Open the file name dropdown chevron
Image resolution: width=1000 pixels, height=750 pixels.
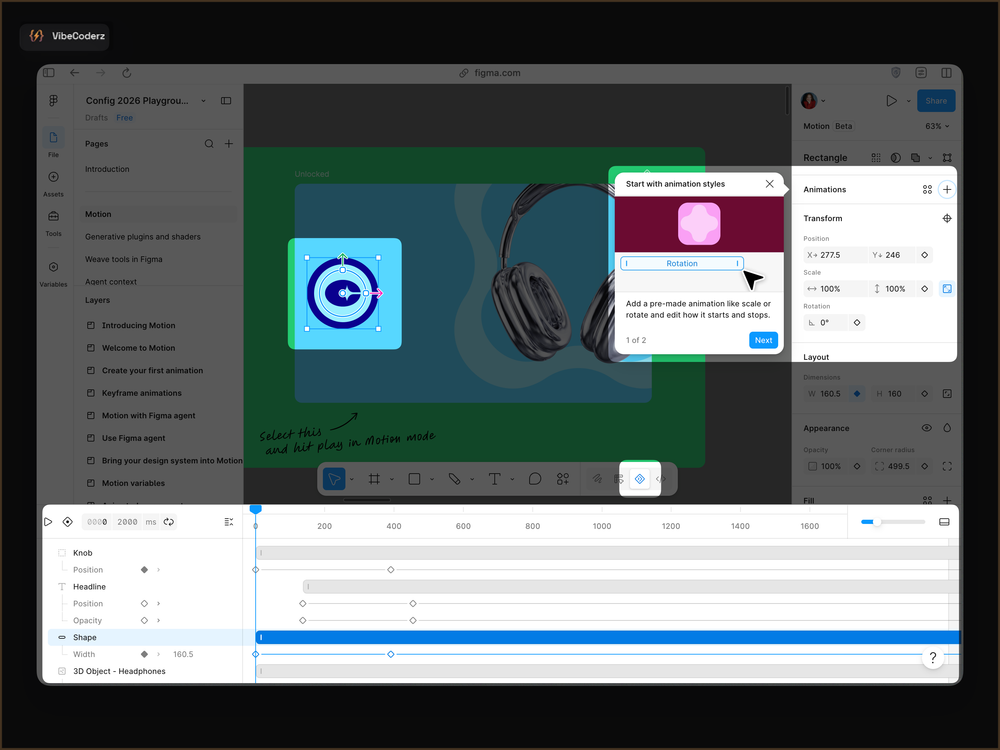(x=203, y=101)
